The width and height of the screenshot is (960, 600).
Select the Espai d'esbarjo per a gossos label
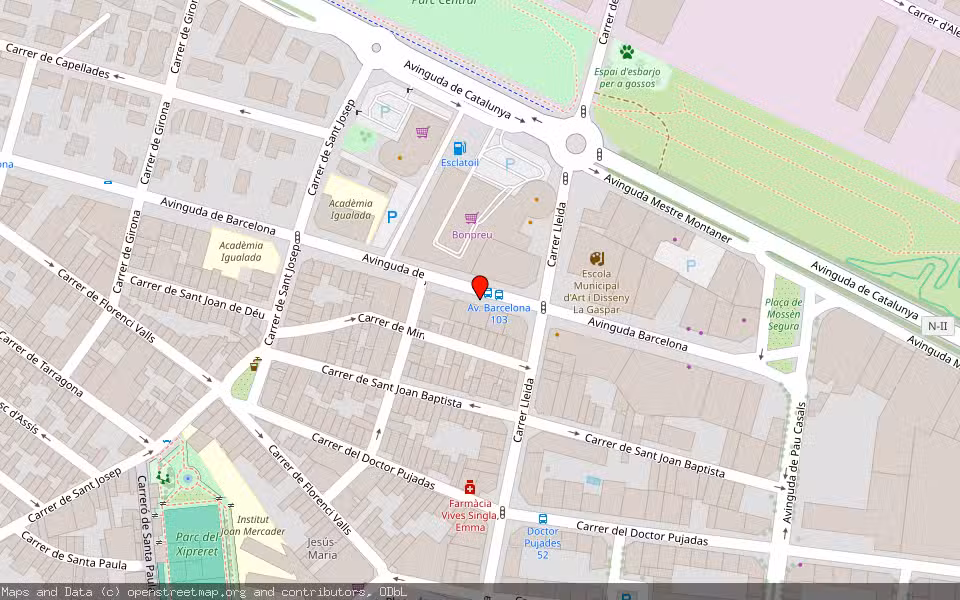[x=627, y=78]
